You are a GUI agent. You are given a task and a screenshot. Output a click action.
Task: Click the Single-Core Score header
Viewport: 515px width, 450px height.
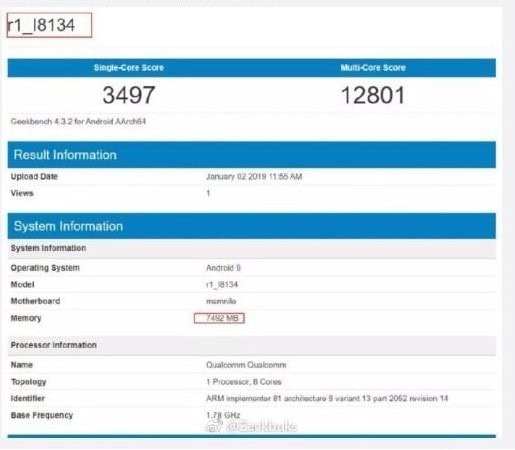pos(129,68)
